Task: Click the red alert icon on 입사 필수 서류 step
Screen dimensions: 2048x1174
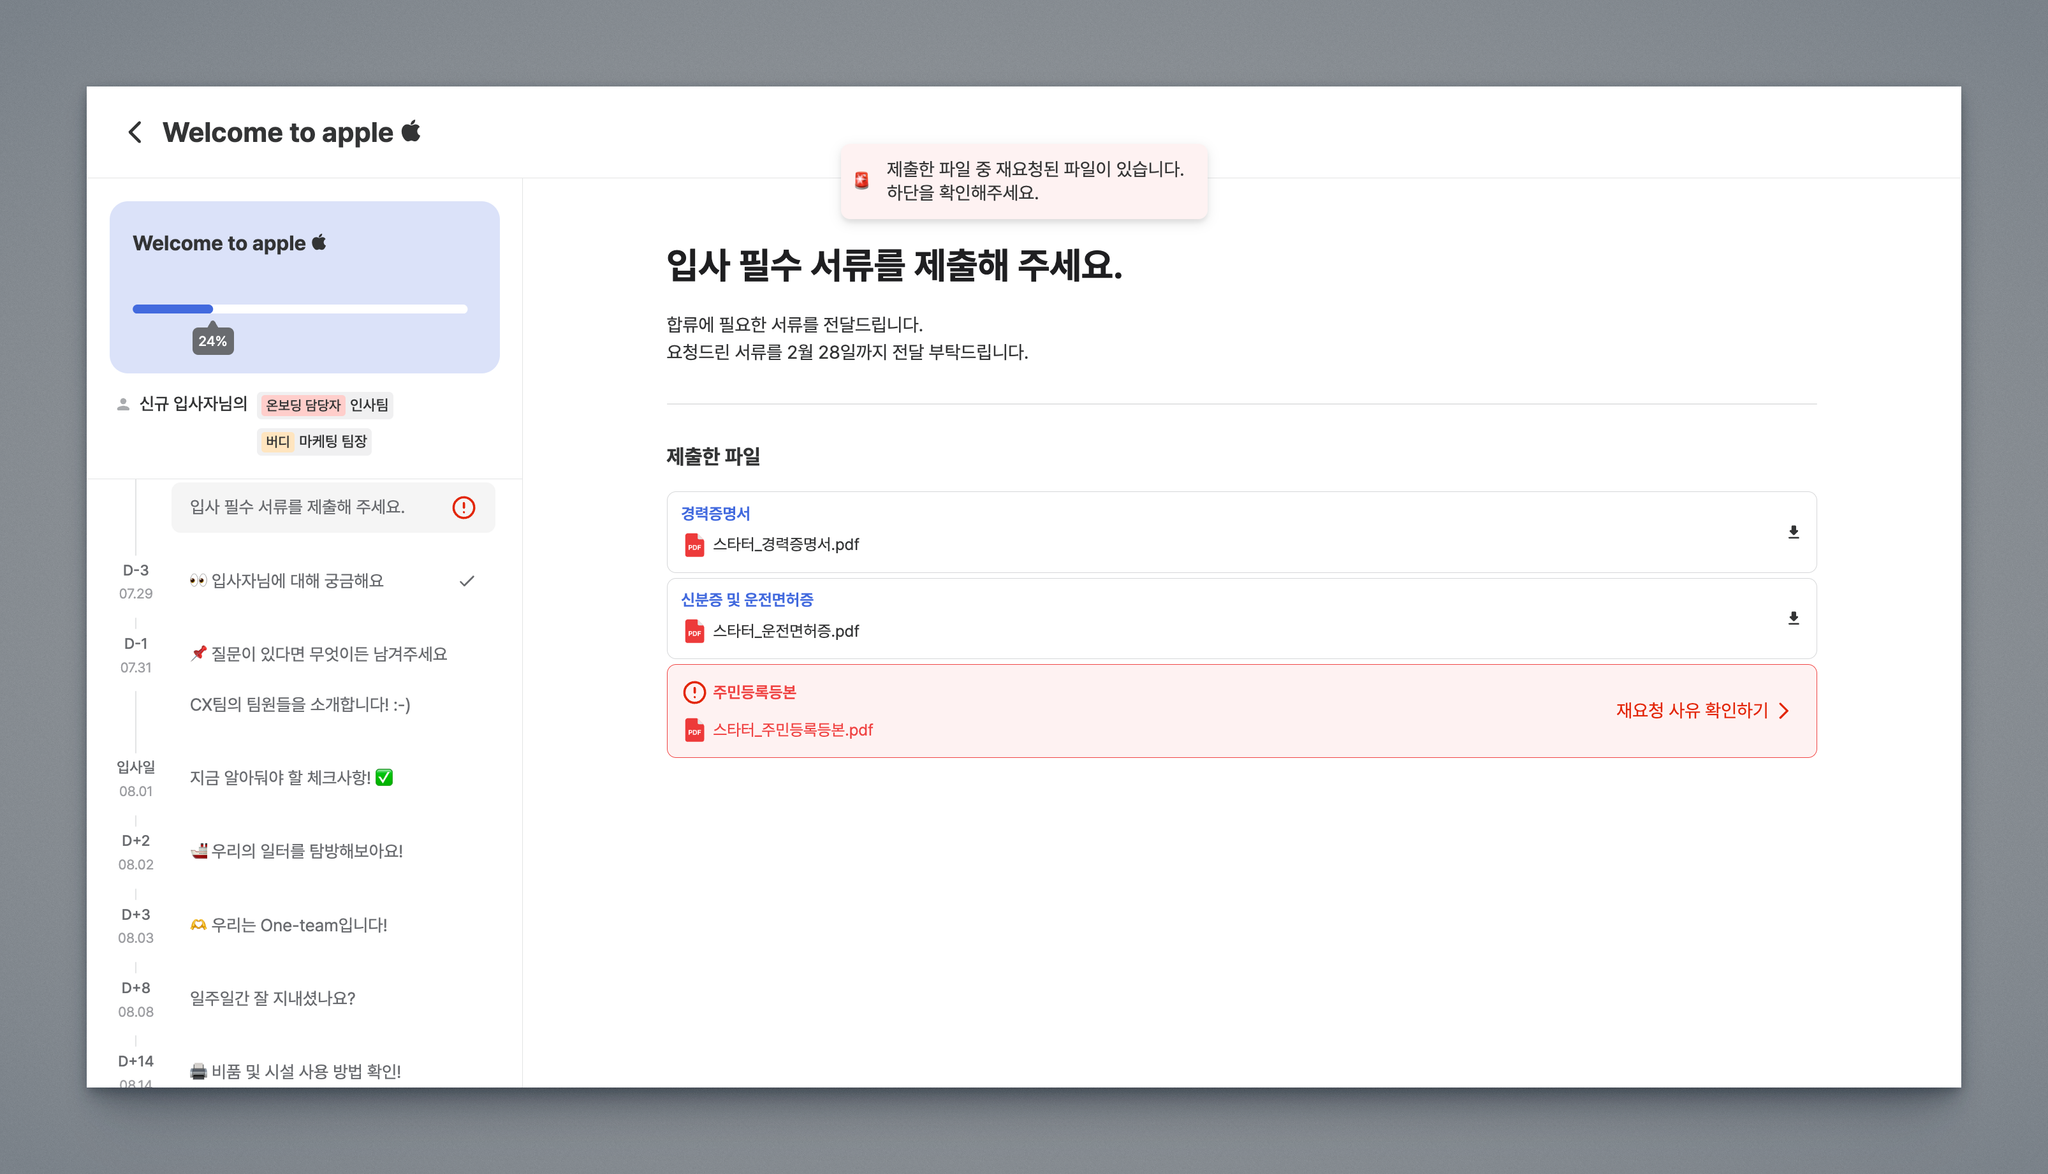Action: (x=464, y=507)
